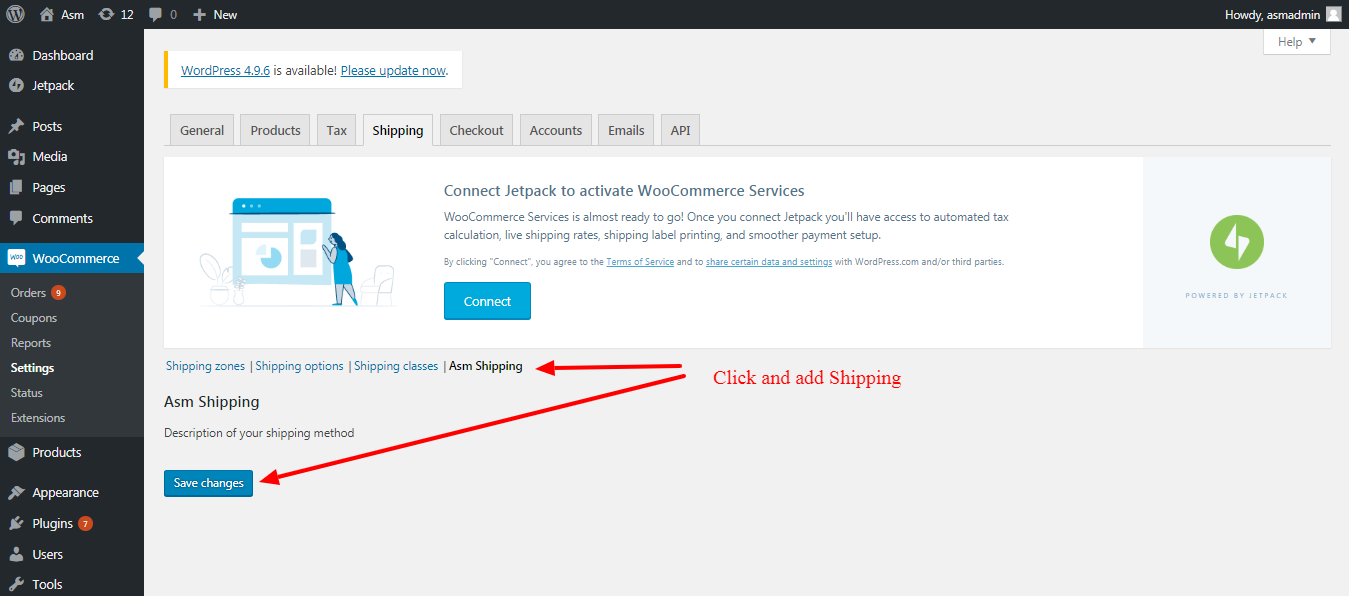Open the Tax tab
Screen dimensions: 1349x596
click(x=337, y=130)
